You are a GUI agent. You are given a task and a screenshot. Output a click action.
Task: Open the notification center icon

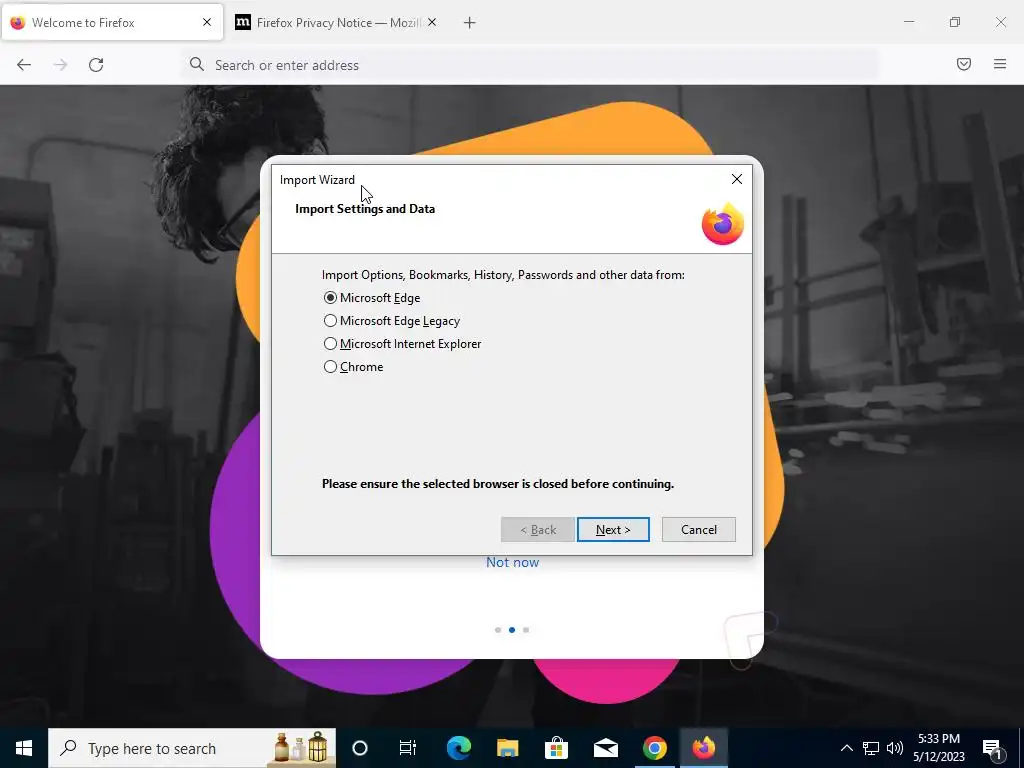[992, 748]
